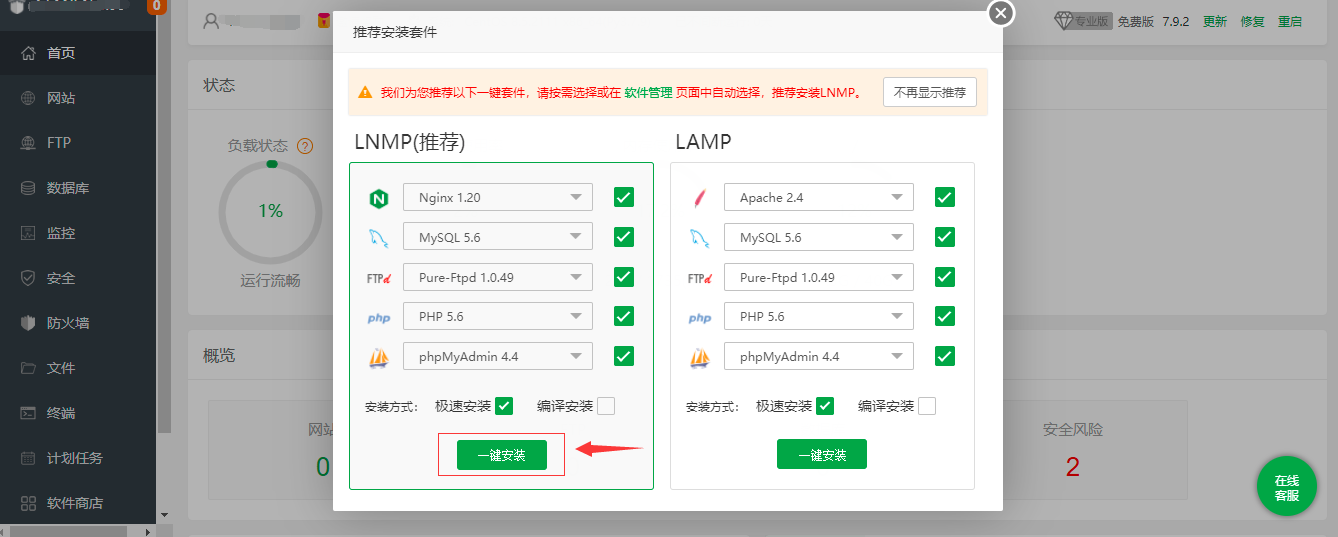This screenshot has height=537, width=1338.
Task: Uncheck LAMP MySQL 5.6 checkbox
Action: point(945,237)
